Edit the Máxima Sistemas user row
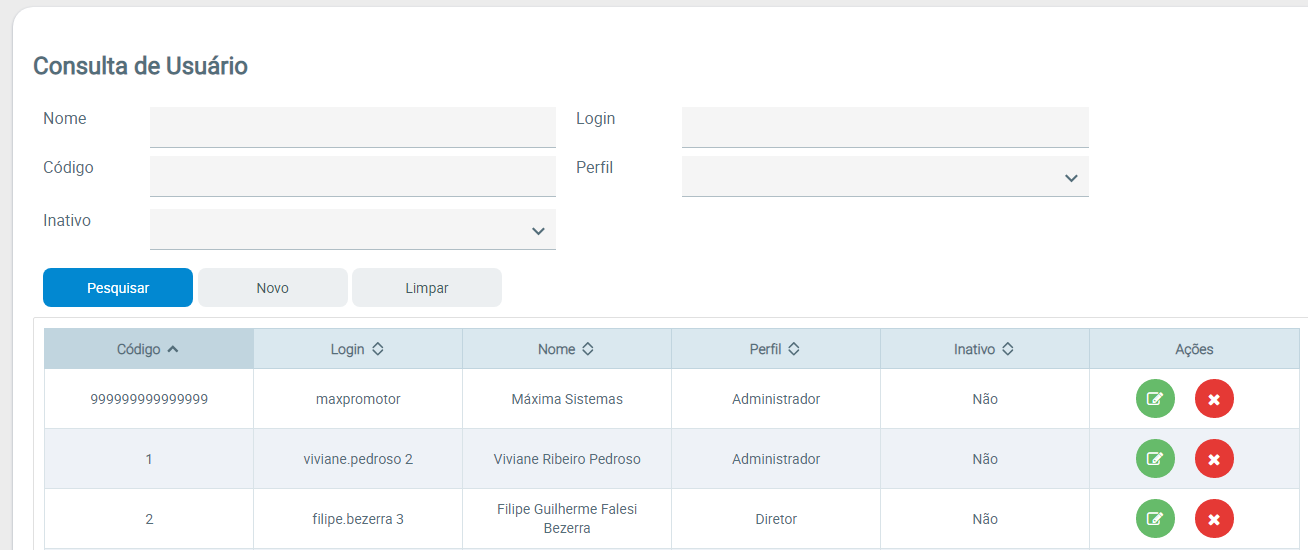Image resolution: width=1308 pixels, height=550 pixels. pos(1155,399)
